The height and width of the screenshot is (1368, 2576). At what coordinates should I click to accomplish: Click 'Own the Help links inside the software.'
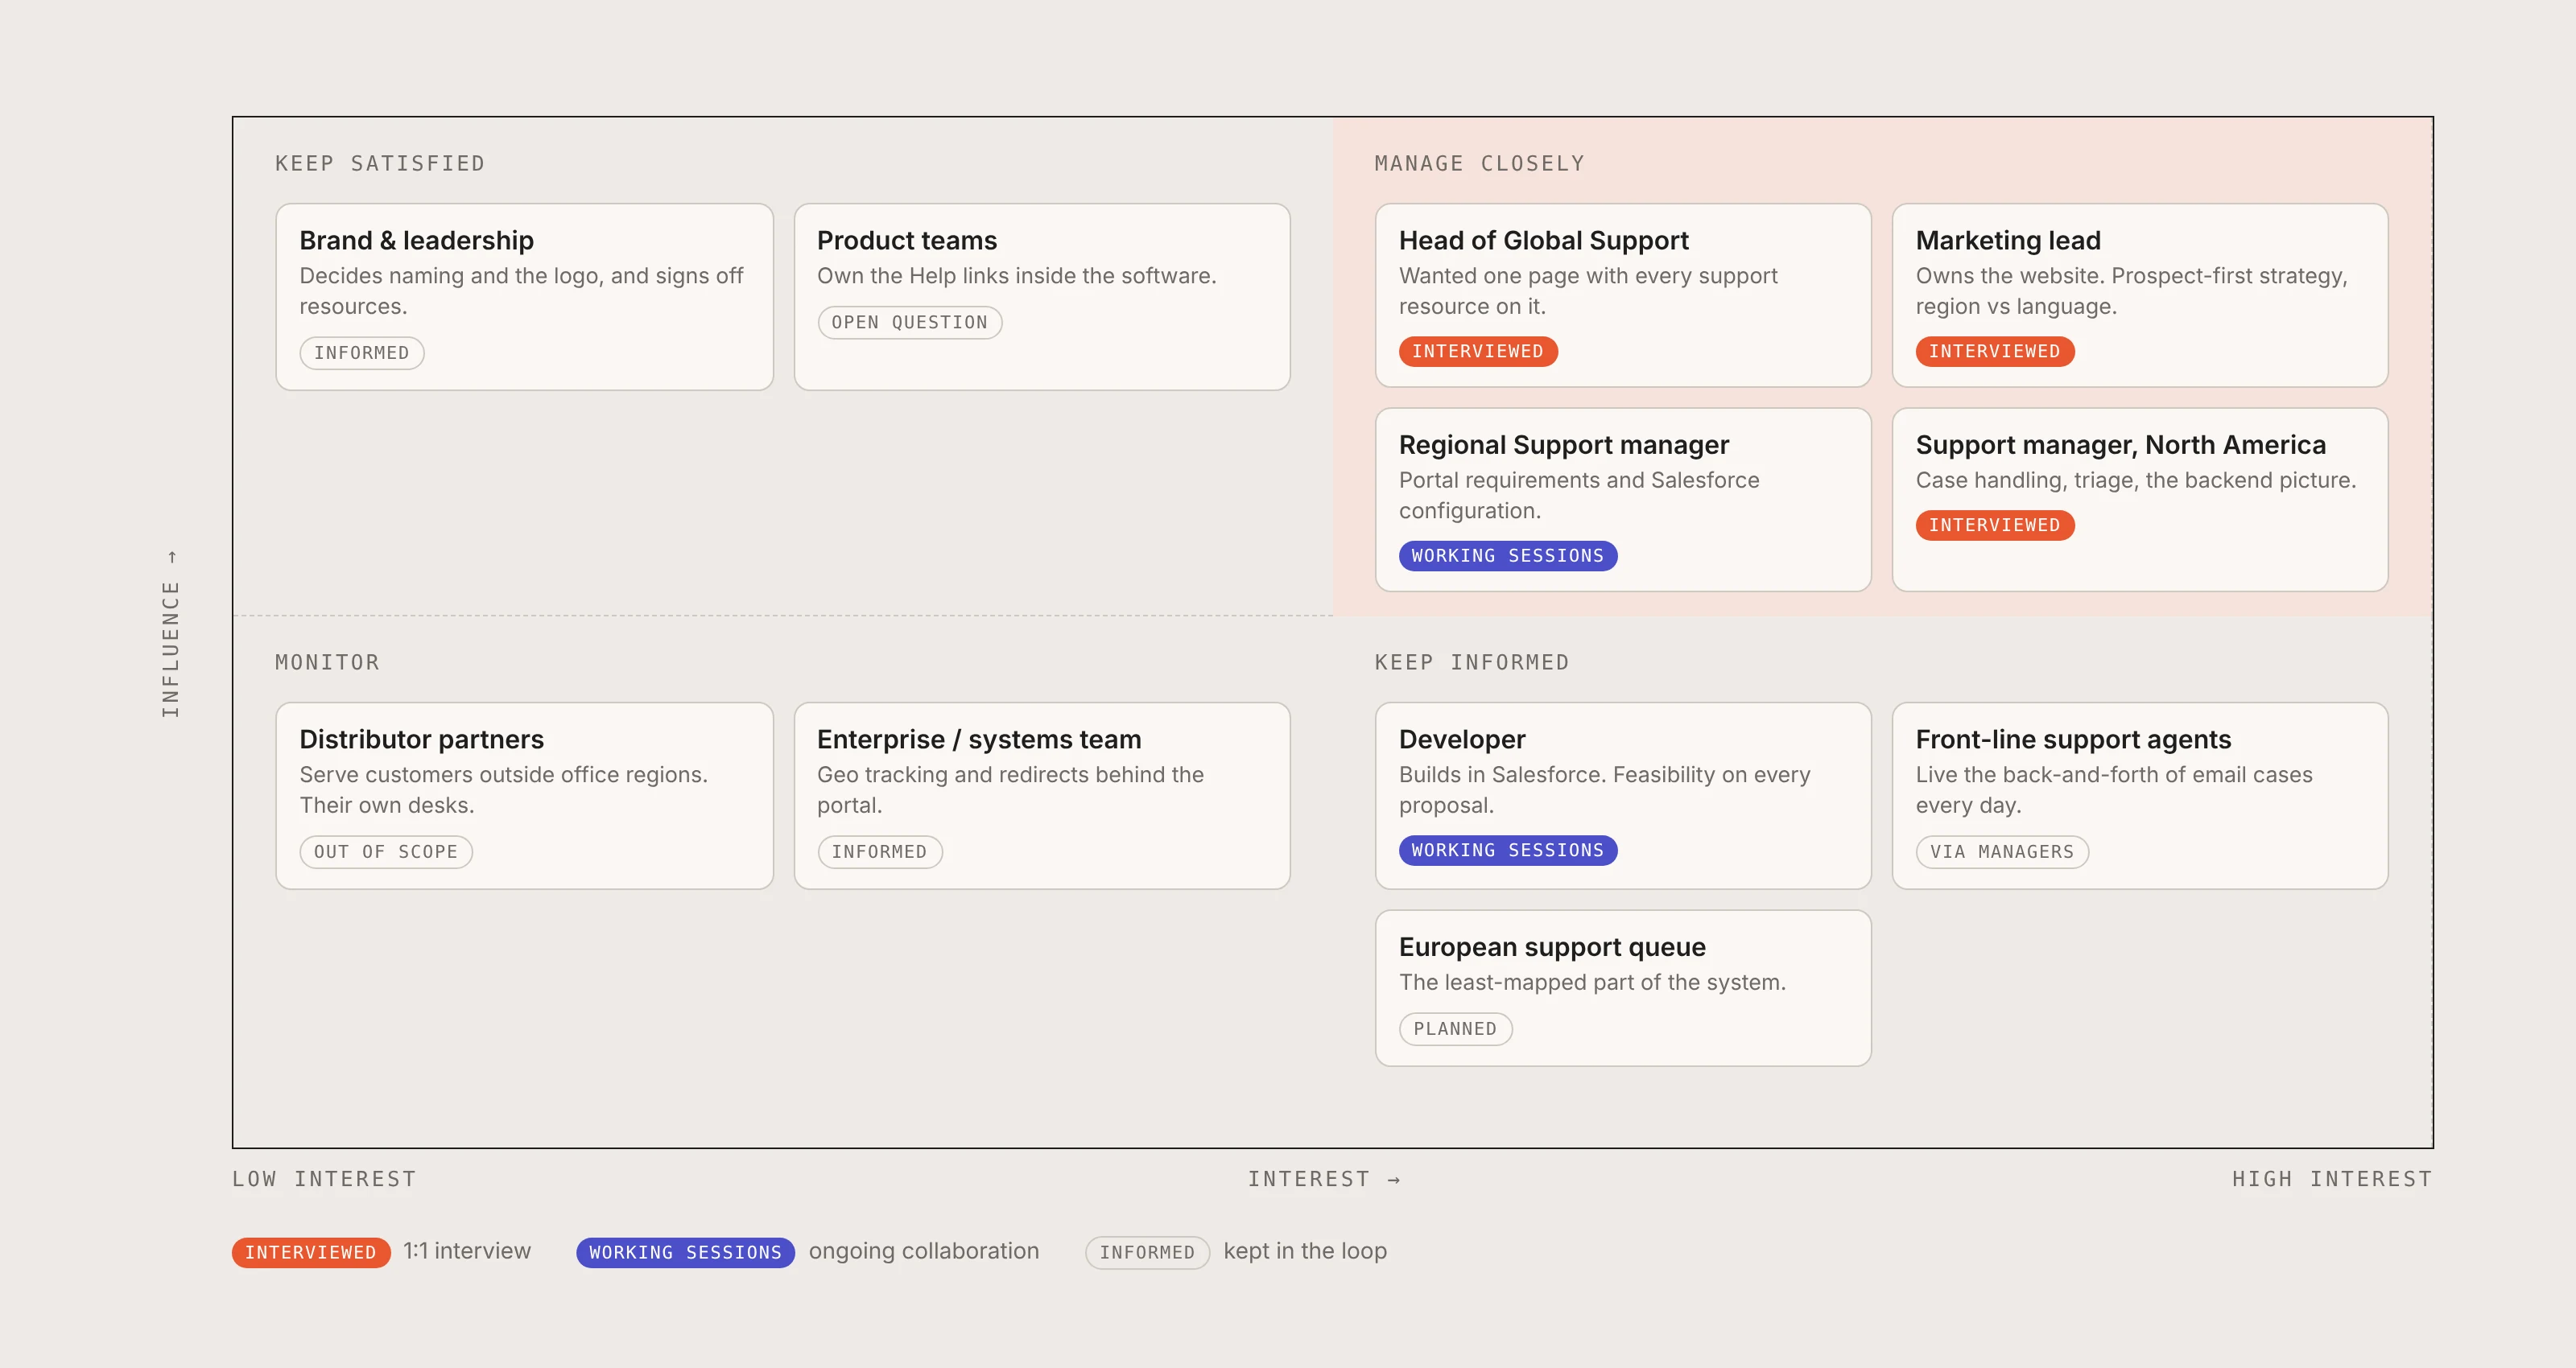(x=1017, y=275)
